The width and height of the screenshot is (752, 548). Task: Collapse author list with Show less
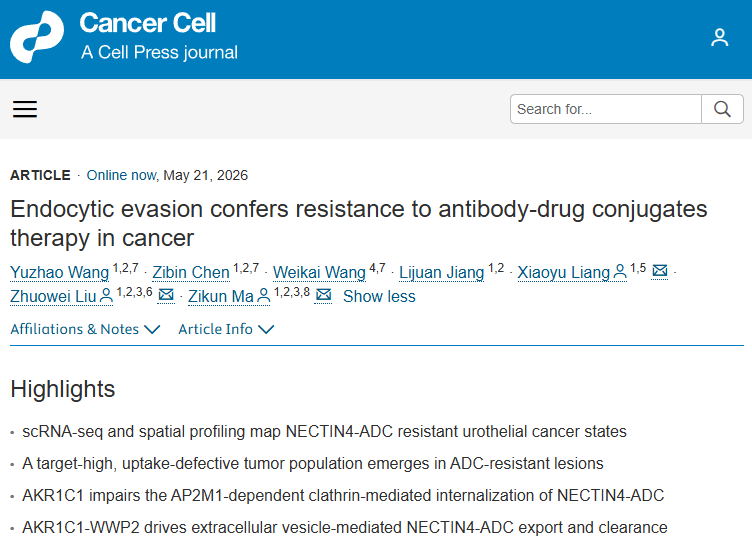[x=379, y=296]
